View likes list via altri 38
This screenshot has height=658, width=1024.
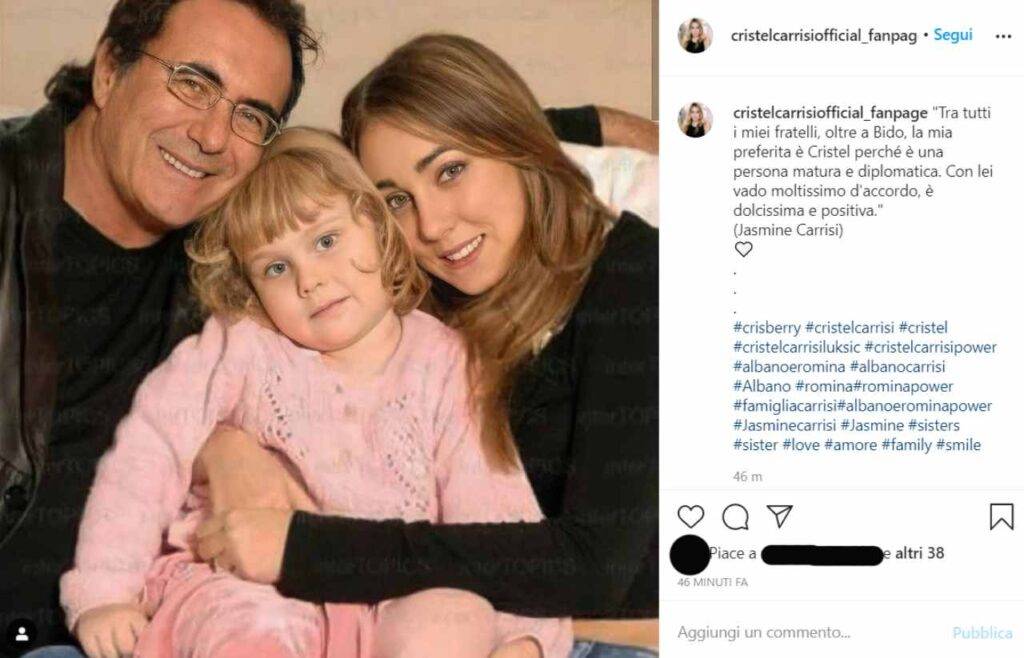[920, 554]
